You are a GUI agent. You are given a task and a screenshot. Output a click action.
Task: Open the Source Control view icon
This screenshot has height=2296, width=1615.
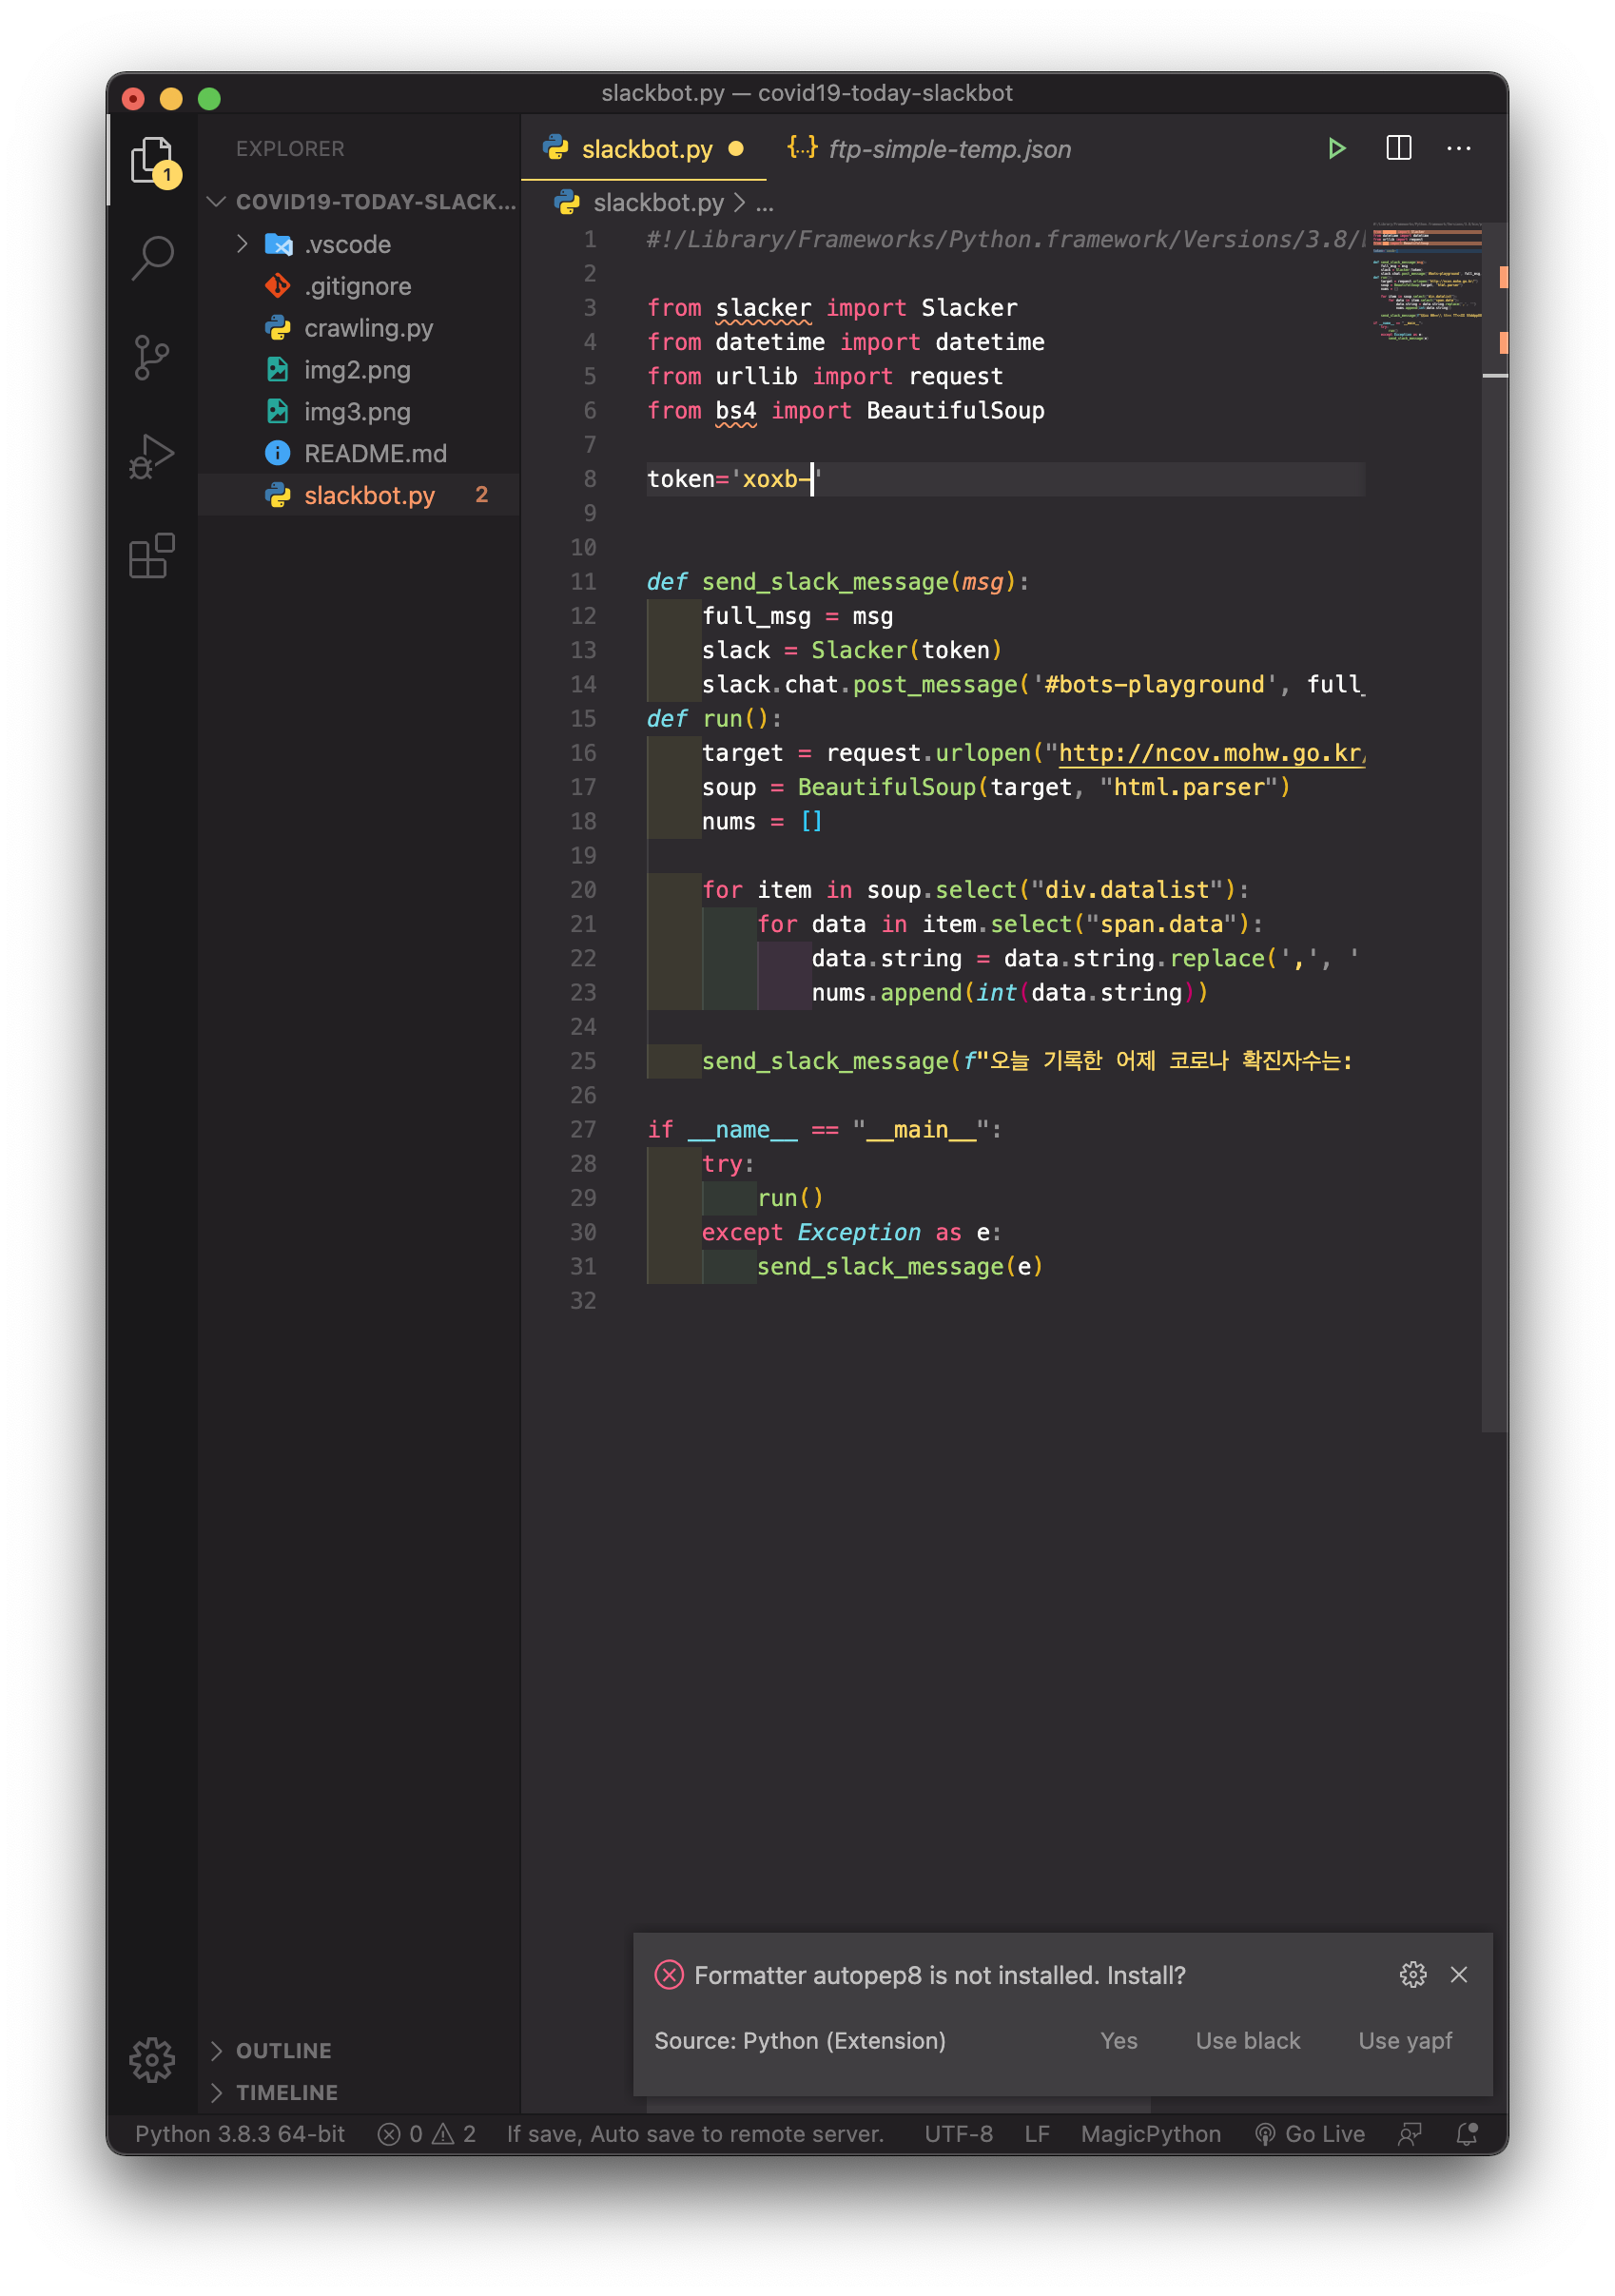pyautogui.click(x=152, y=357)
